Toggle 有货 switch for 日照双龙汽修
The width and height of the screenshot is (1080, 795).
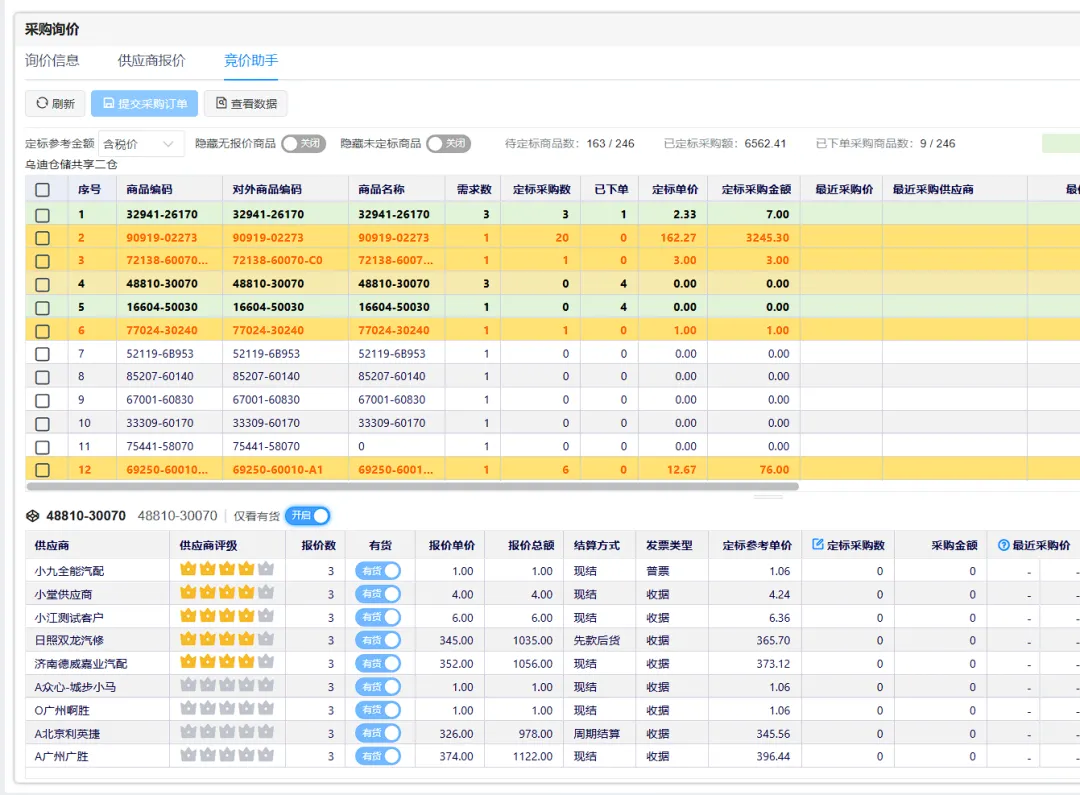pyautogui.click(x=378, y=640)
